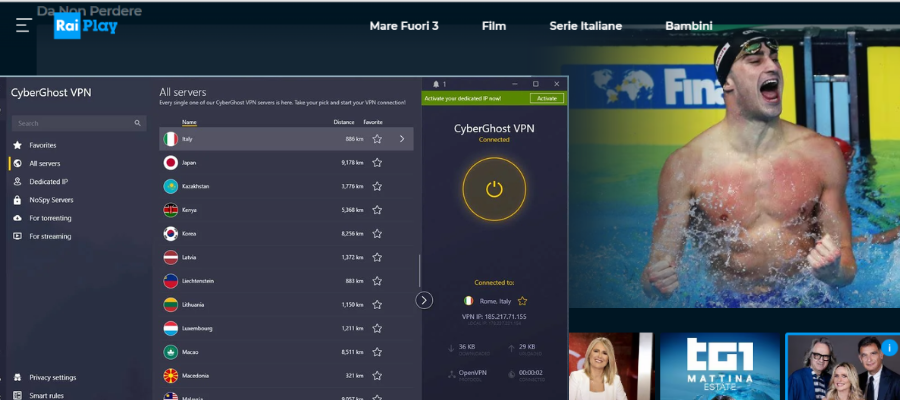Sort servers by Distance column
This screenshot has height=400, width=900.
coord(344,122)
